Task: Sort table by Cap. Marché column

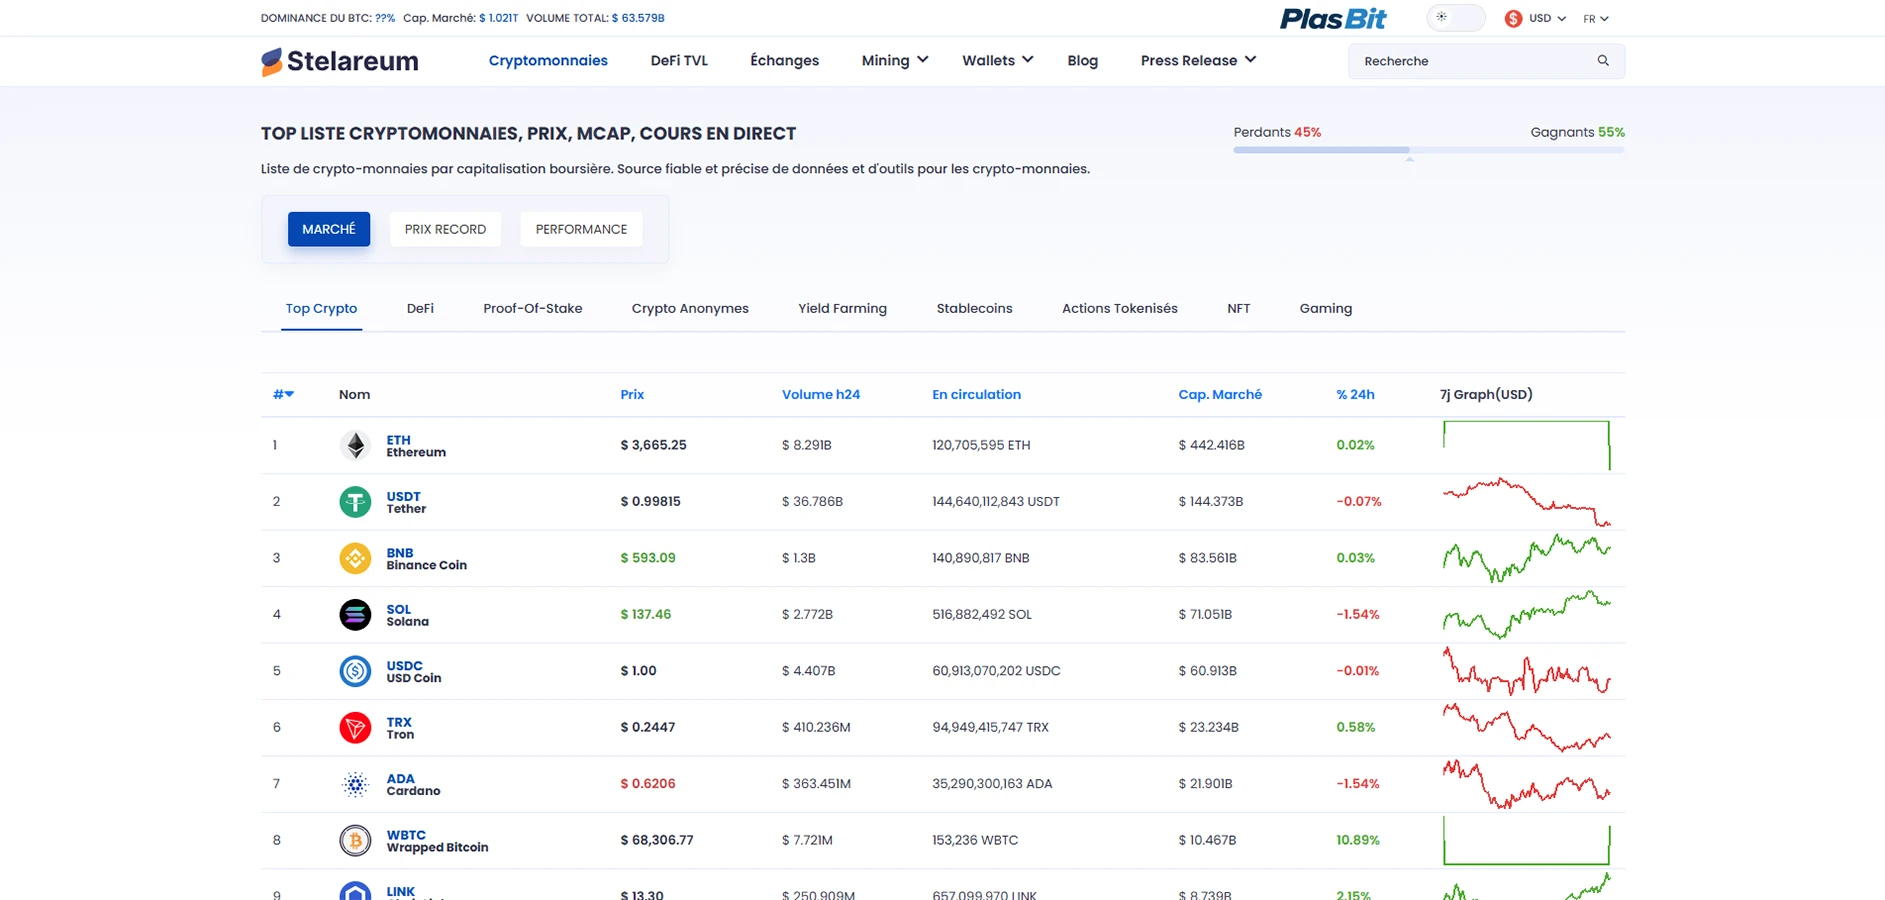Action: coord(1220,394)
